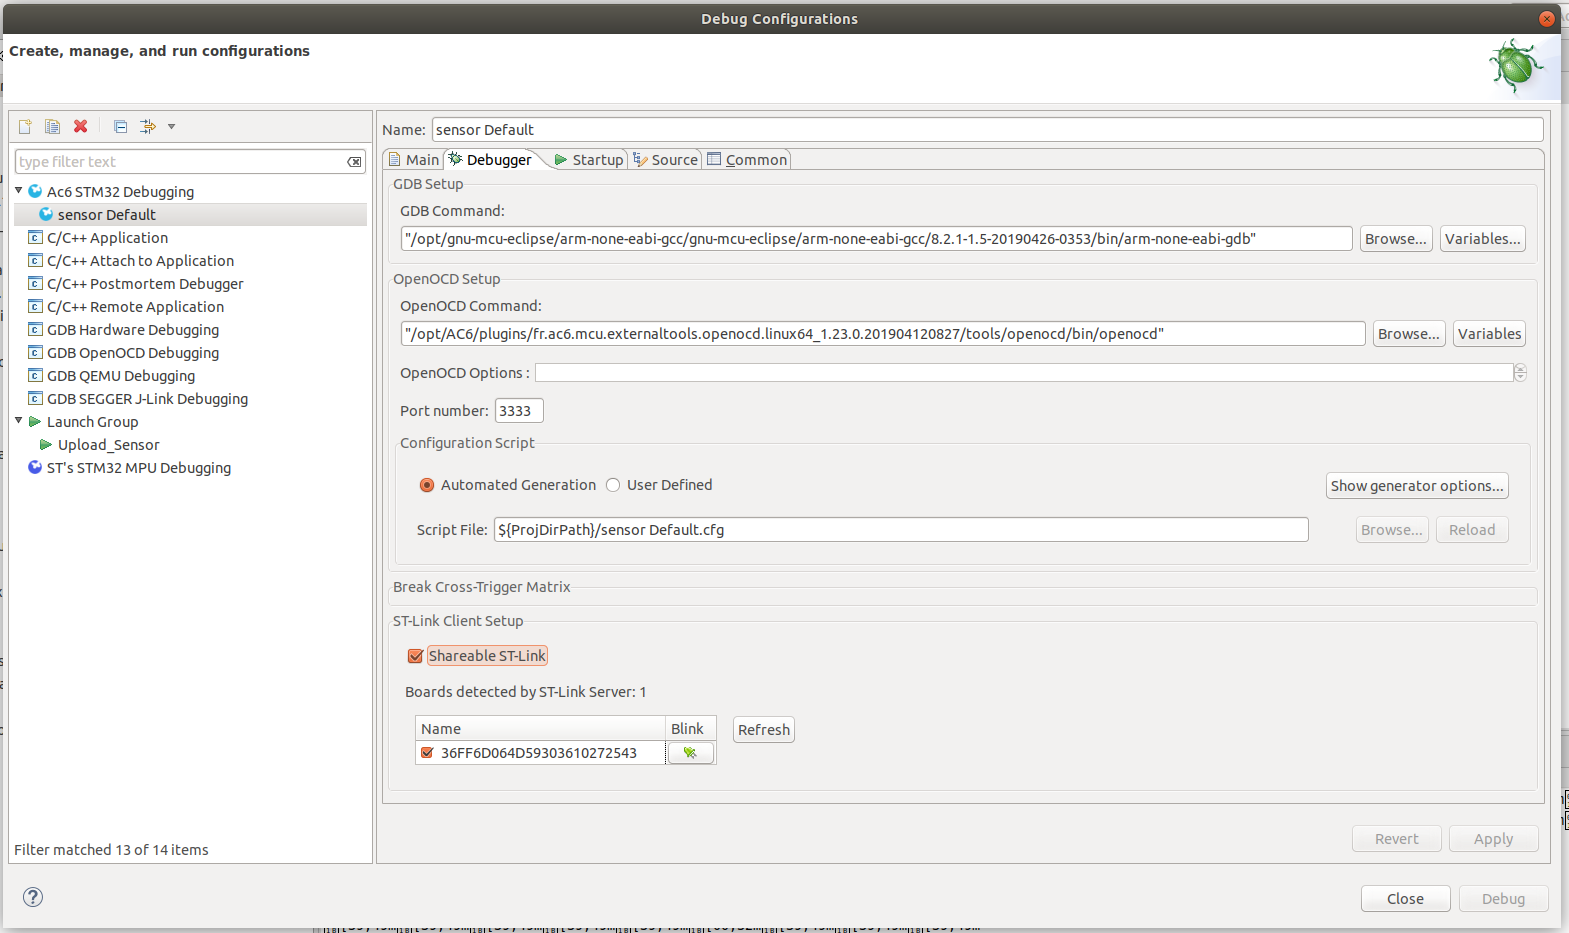Clear the filter text field icon
This screenshot has height=933, width=1569.
(x=354, y=162)
